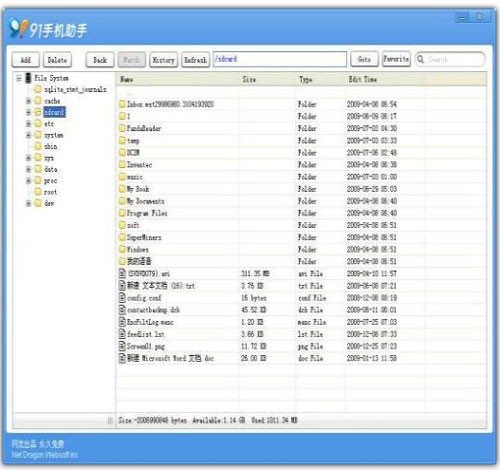
Task: Click the '16 bytes' size cell
Action: click(x=254, y=298)
